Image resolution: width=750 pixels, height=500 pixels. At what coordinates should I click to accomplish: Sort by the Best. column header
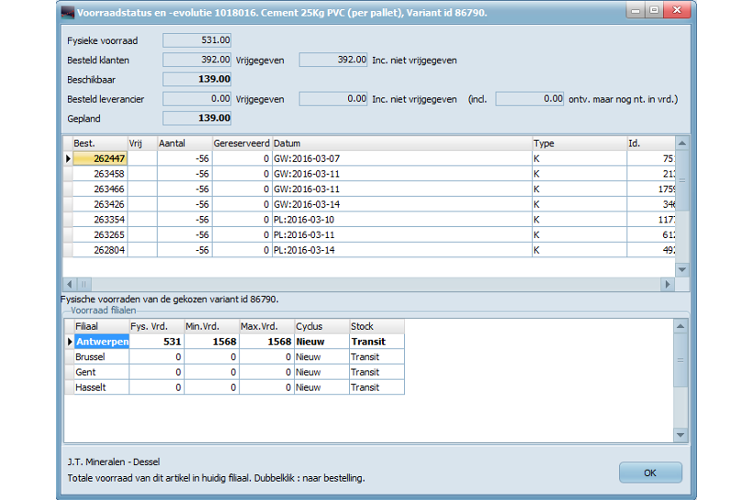tap(99, 144)
